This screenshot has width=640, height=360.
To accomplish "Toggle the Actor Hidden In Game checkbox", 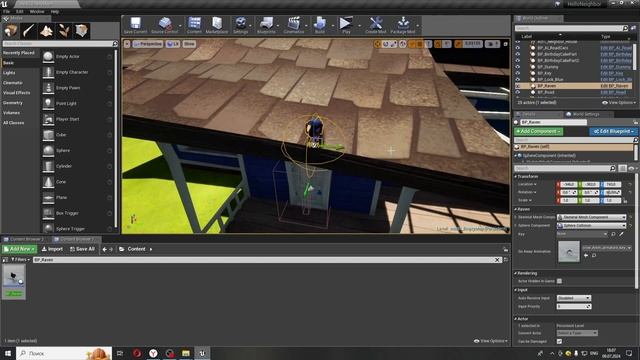I will click(559, 281).
